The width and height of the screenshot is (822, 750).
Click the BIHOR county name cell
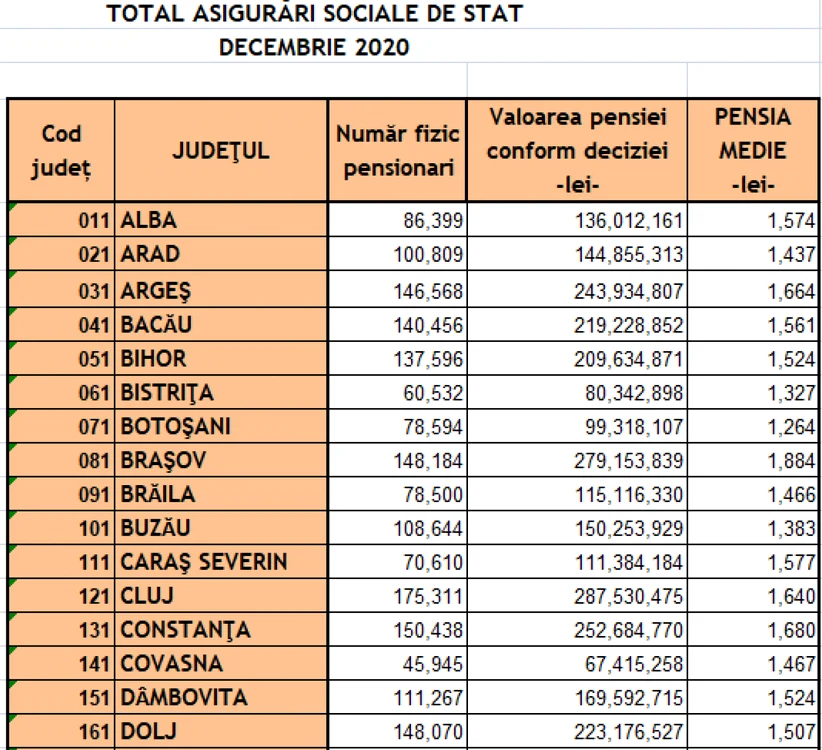pos(221,358)
